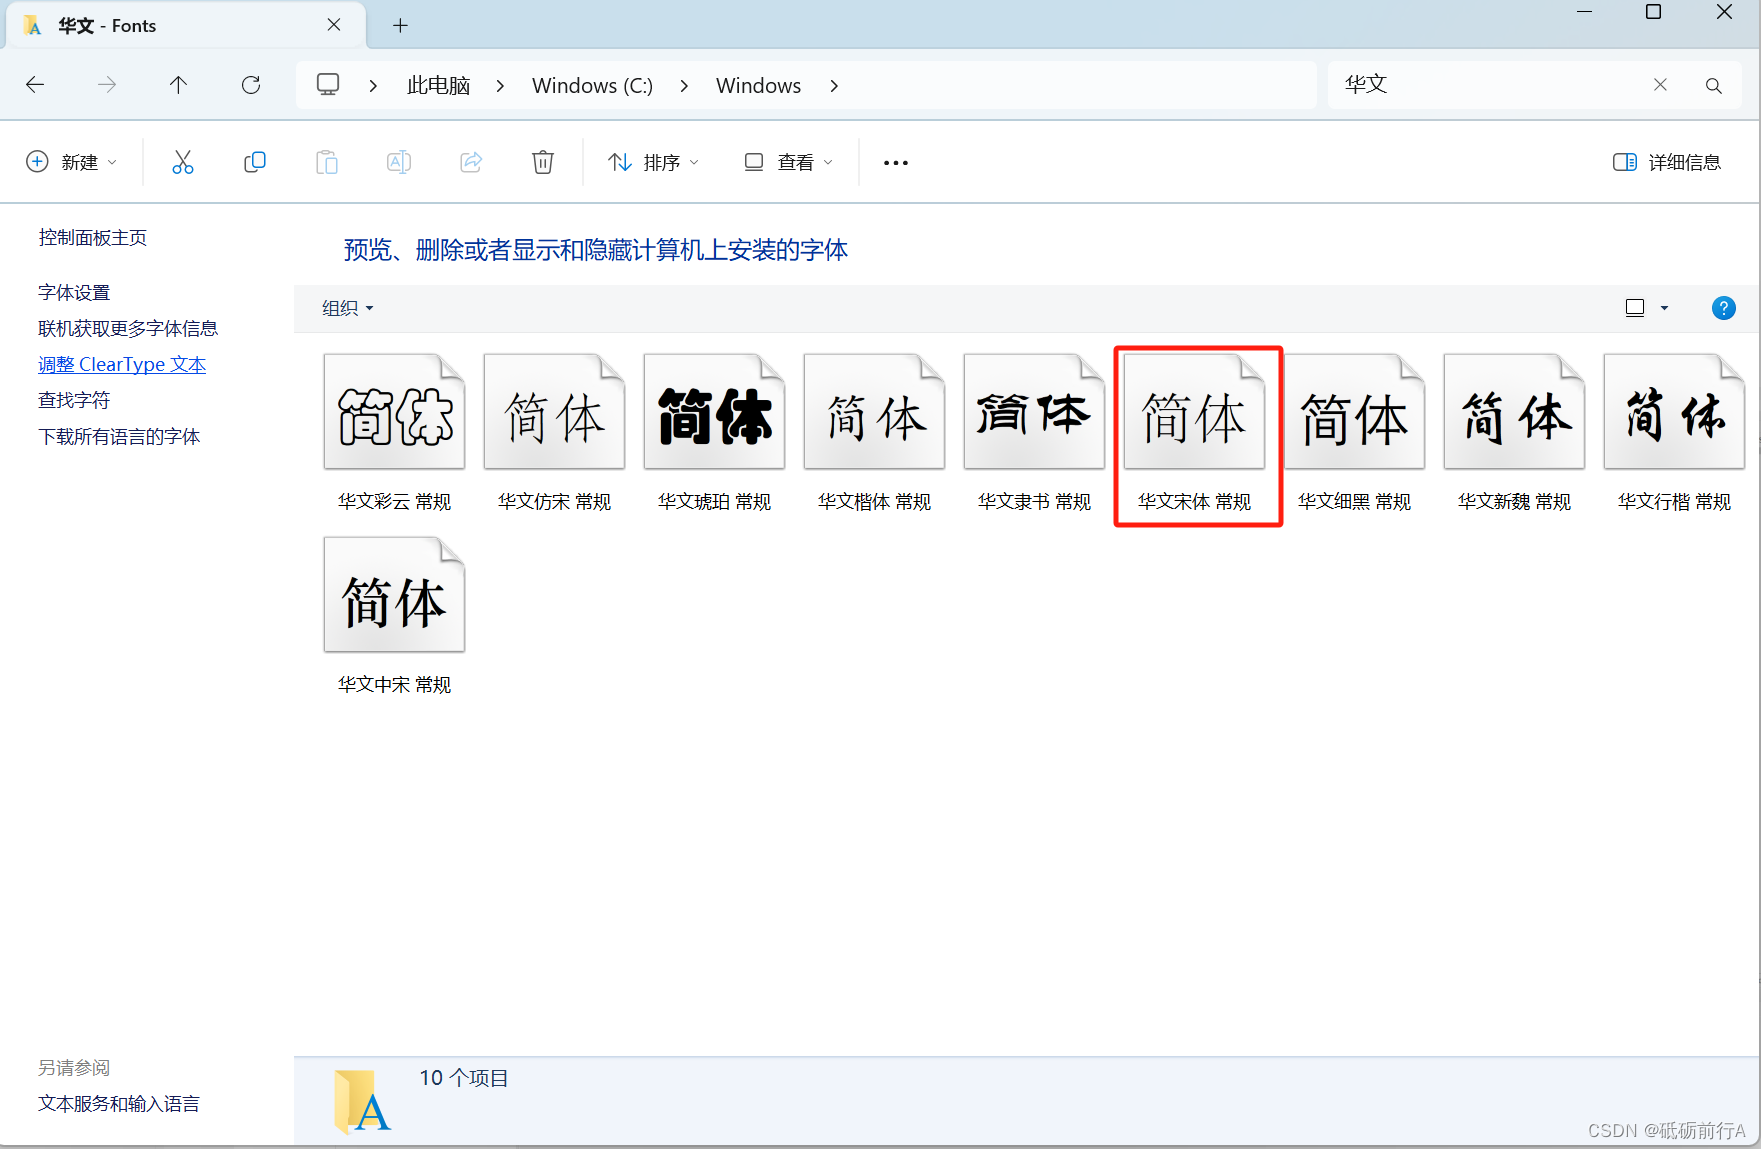
Task: Open 查找字符 link
Action: click(x=74, y=401)
